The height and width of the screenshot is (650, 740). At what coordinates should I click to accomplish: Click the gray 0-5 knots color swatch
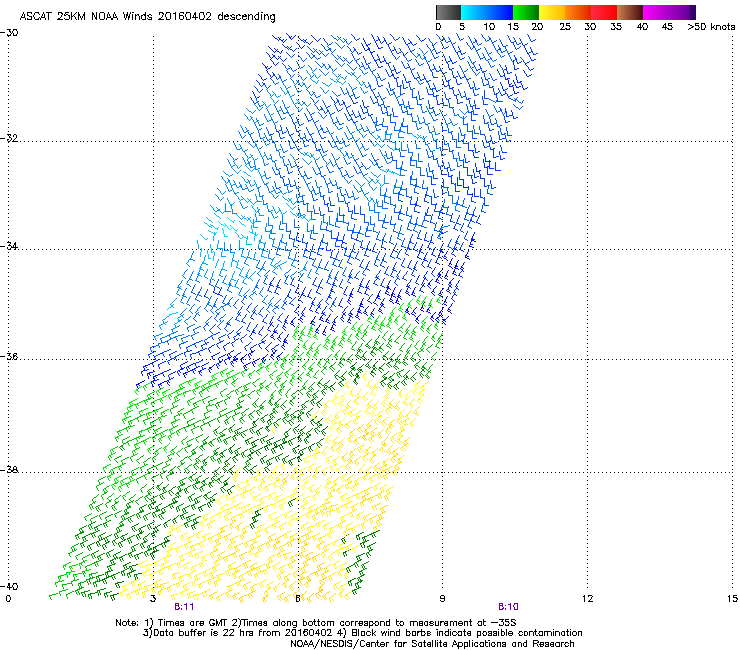tap(449, 12)
